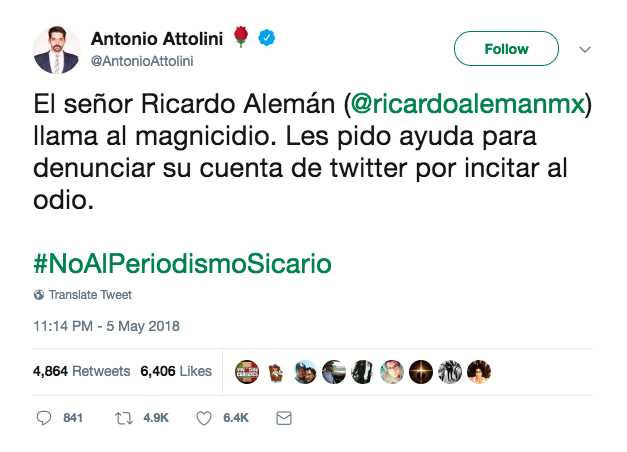View the 4,864 Retweets list

coord(82,371)
